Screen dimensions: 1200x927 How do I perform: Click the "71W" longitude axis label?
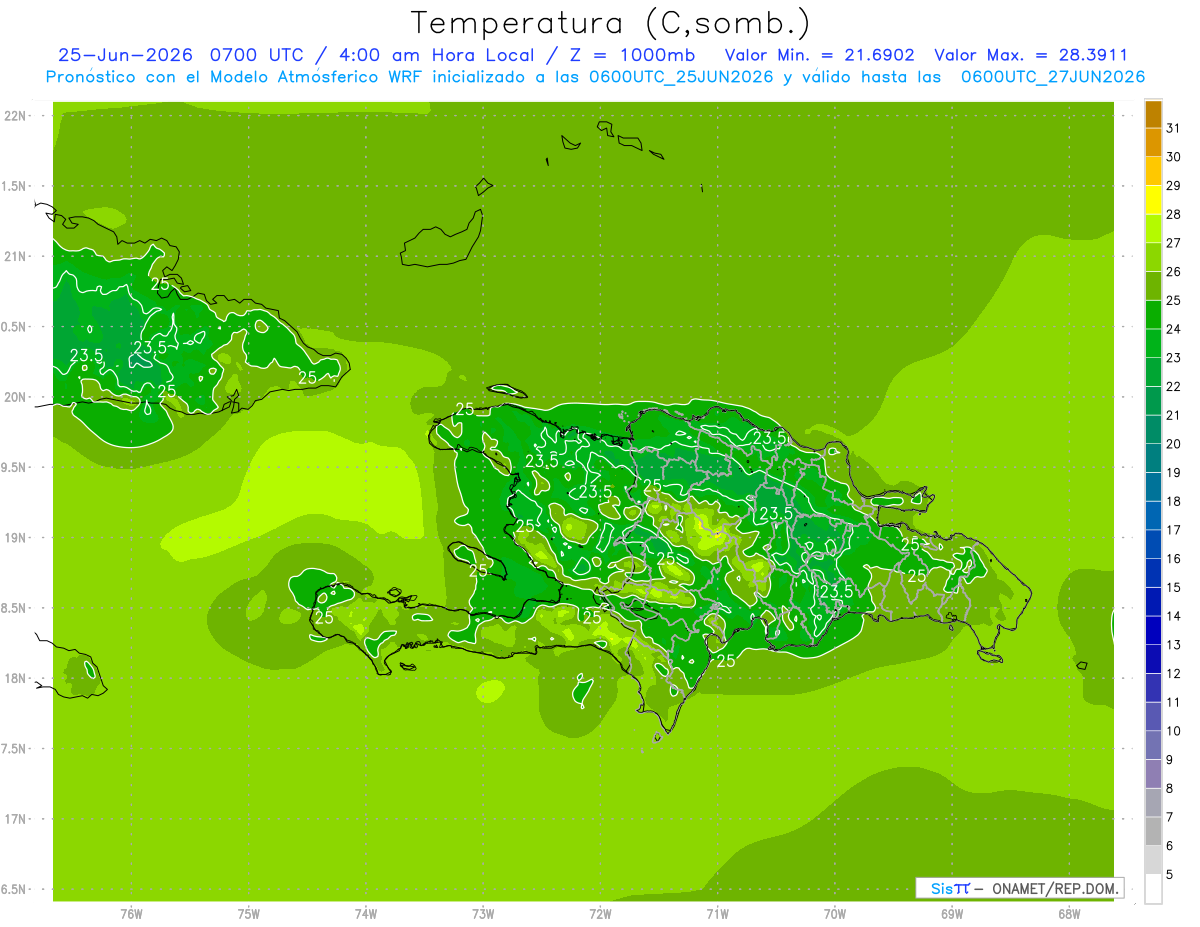[x=717, y=914]
